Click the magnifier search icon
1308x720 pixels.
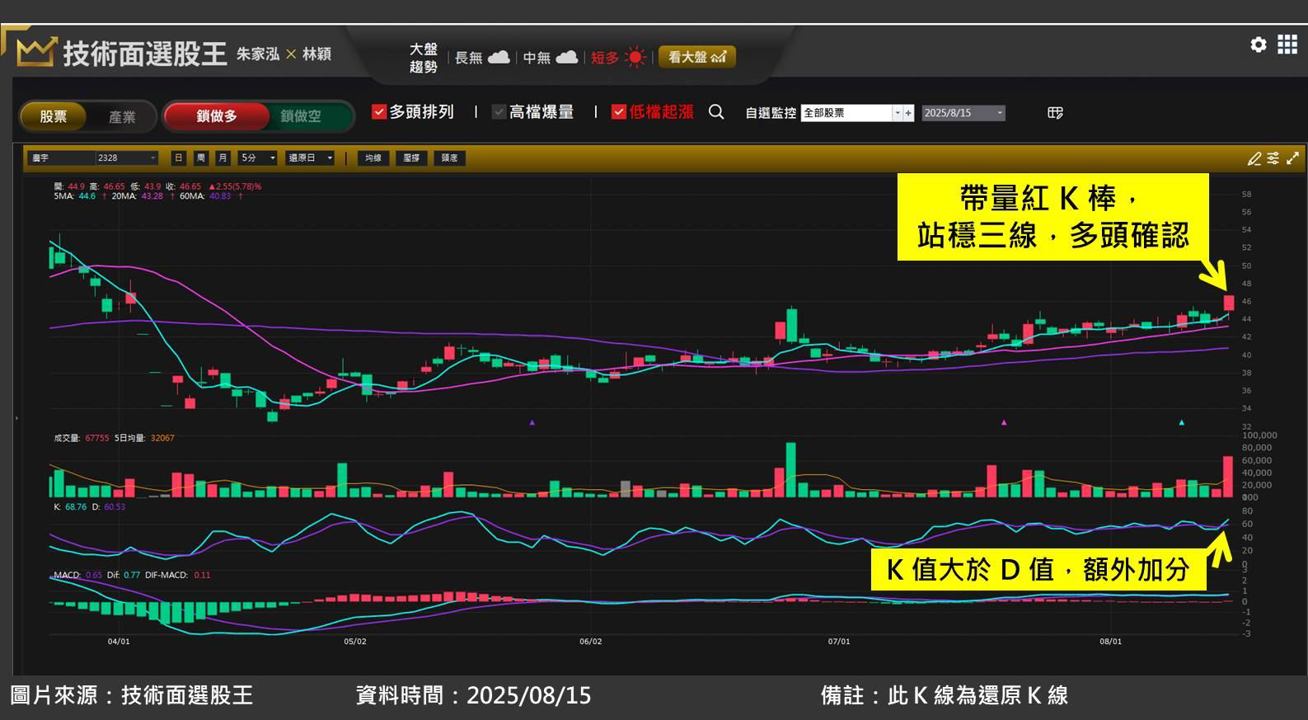tap(716, 112)
